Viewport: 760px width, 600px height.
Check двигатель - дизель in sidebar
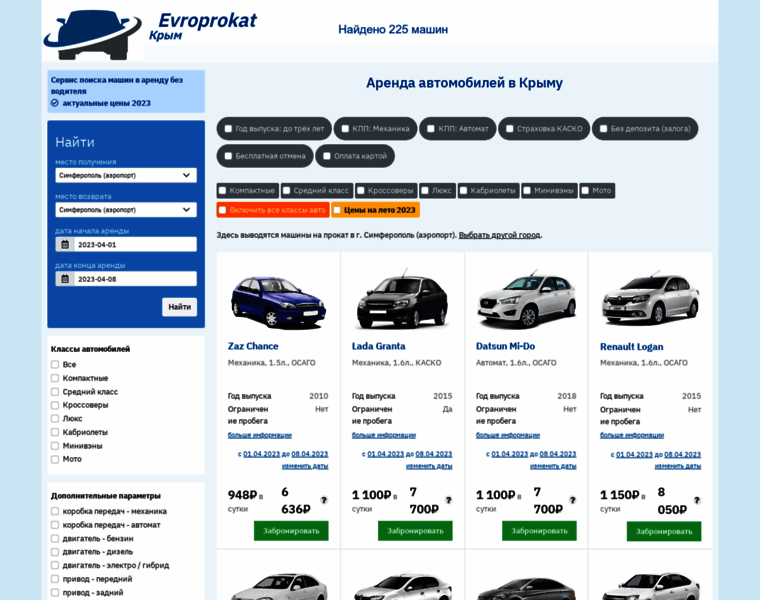point(55,552)
